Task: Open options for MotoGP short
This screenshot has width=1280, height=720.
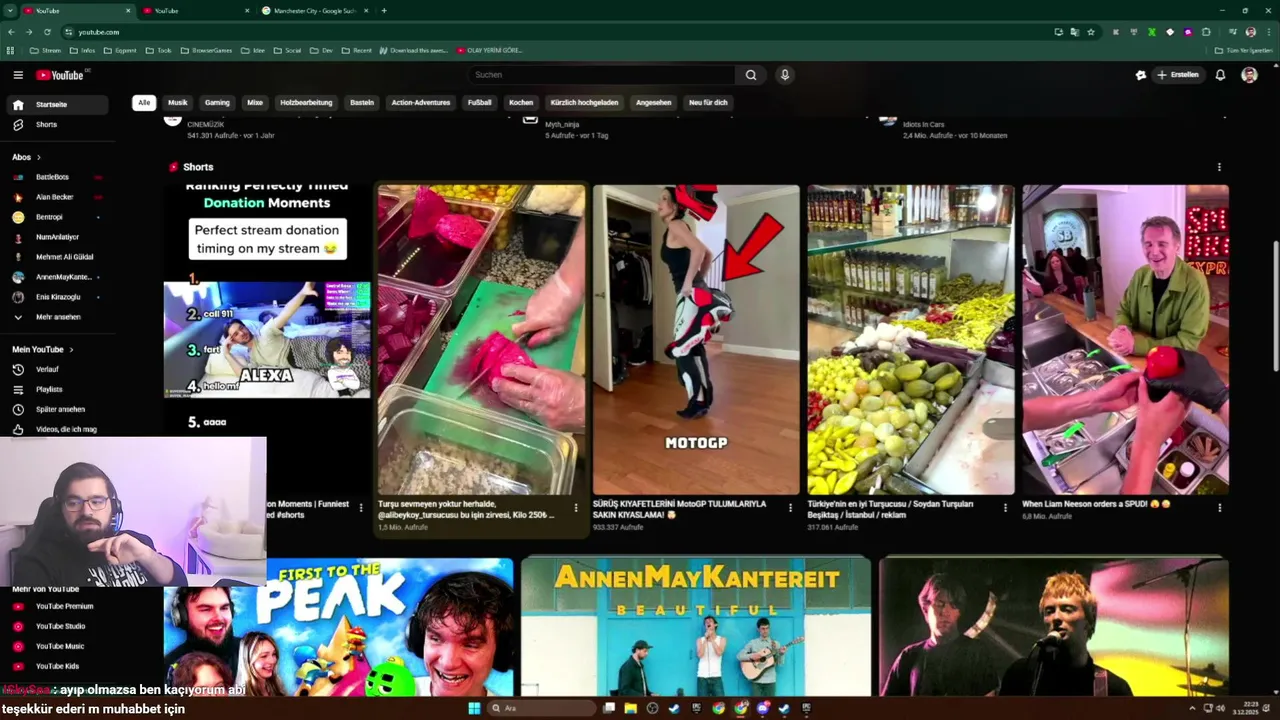Action: (x=790, y=508)
